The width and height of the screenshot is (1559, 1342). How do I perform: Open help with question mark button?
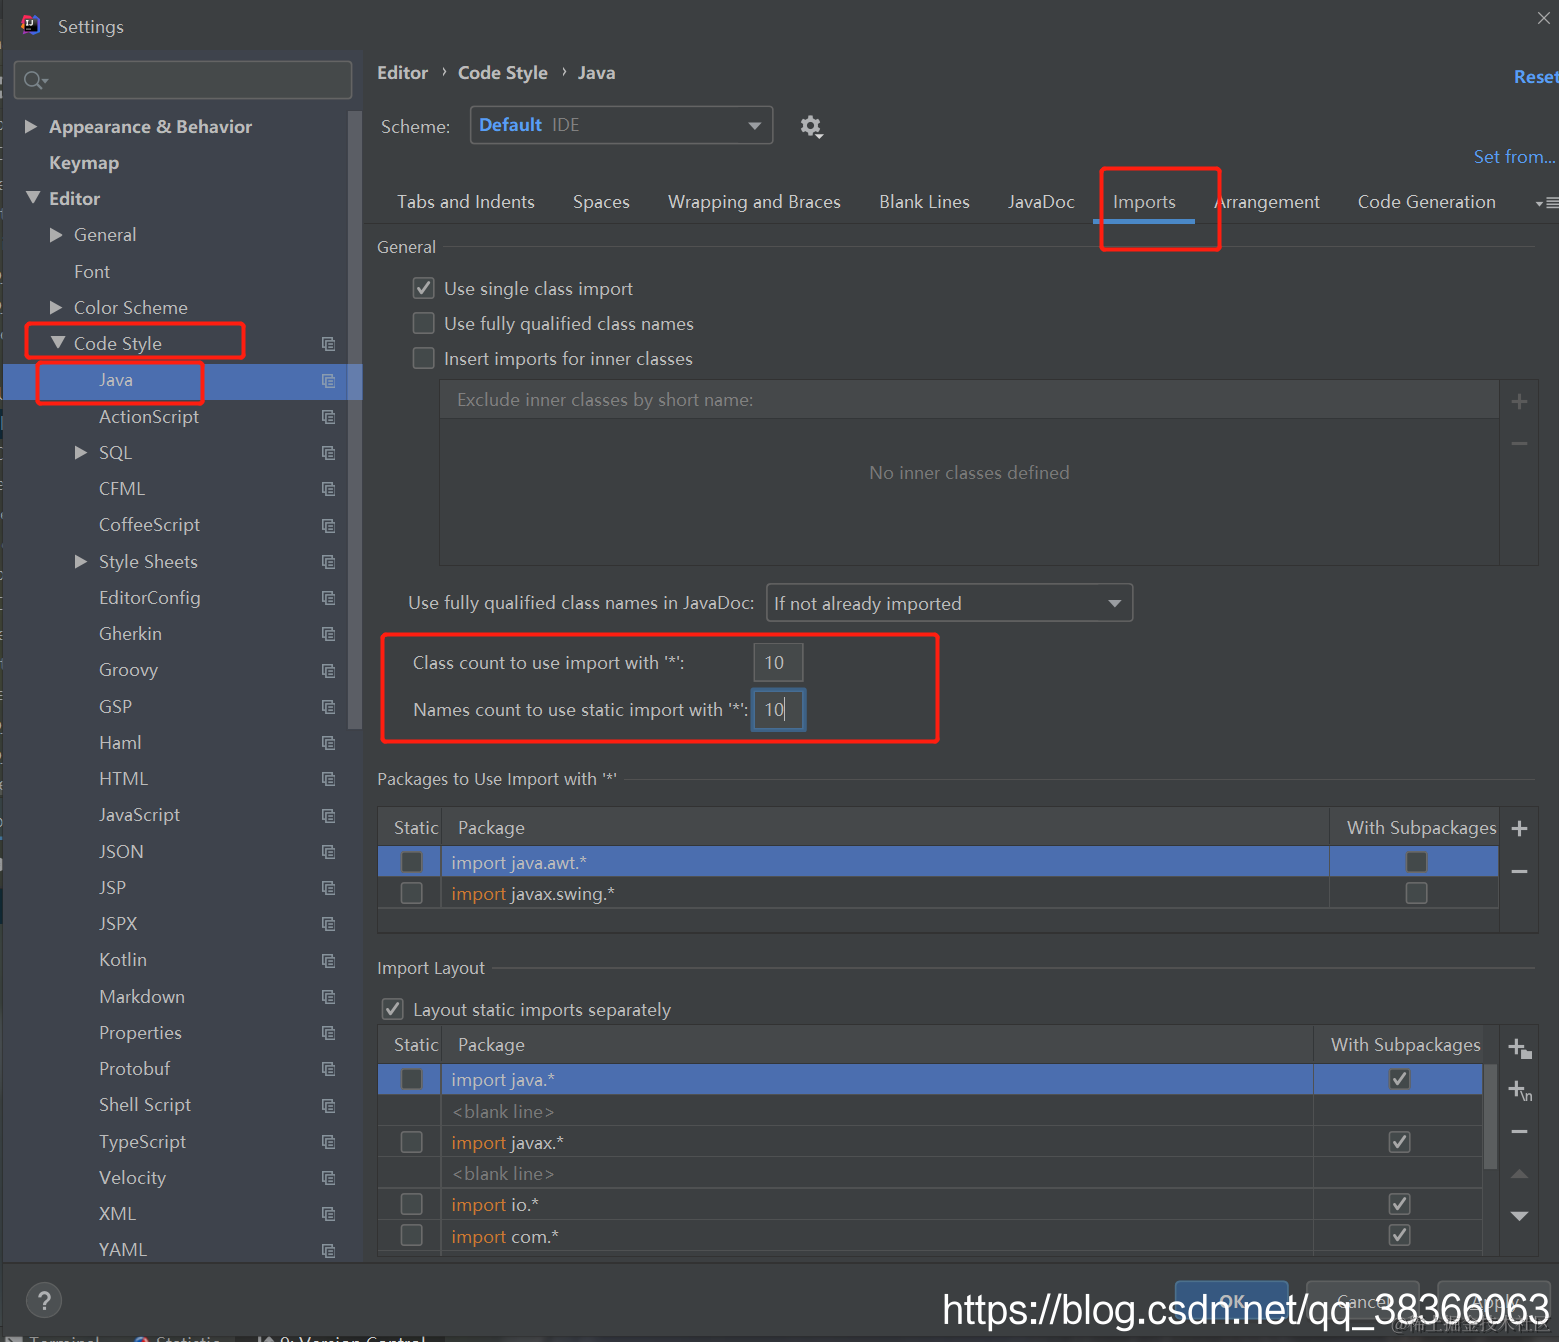(43, 1300)
